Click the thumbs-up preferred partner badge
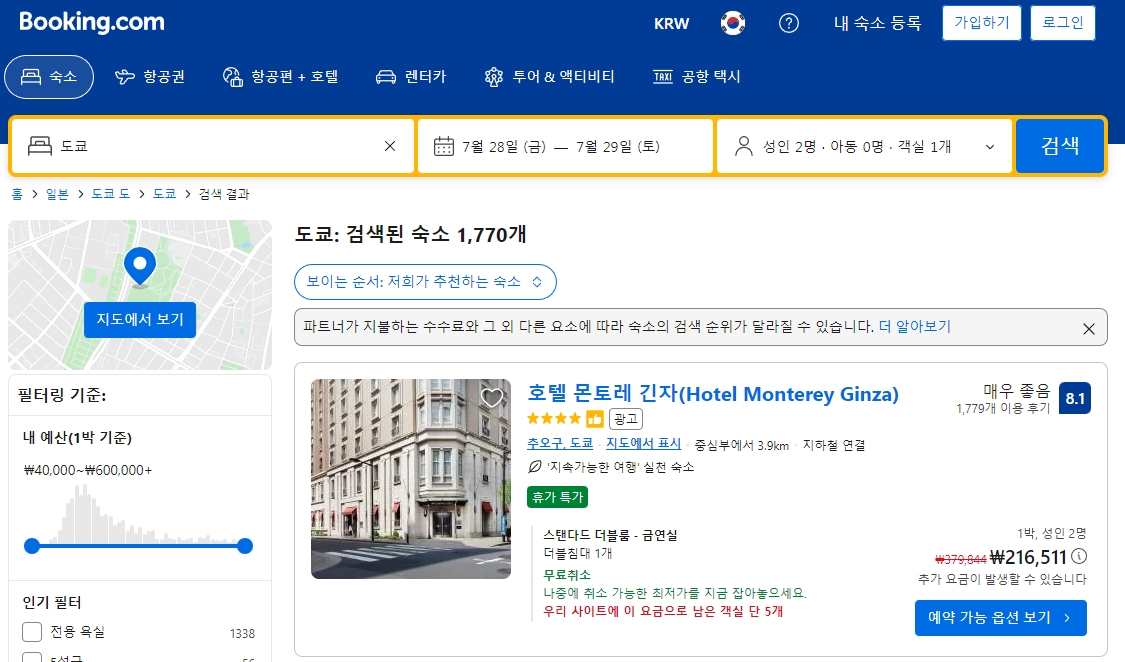This screenshot has height=662, width=1125. (x=594, y=418)
